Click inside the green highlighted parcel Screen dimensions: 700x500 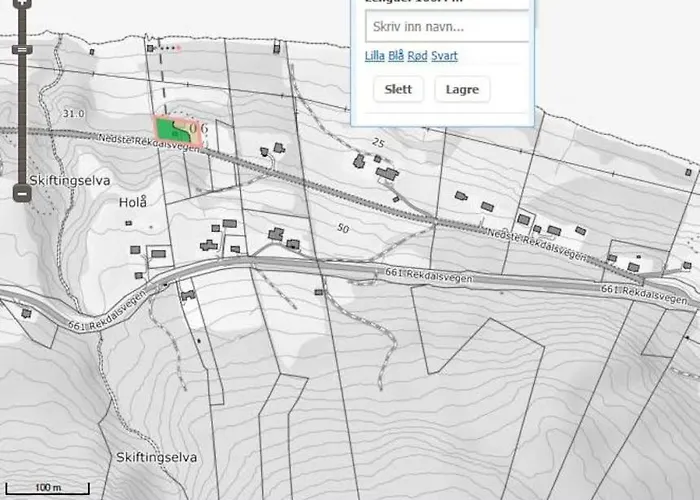pos(170,131)
